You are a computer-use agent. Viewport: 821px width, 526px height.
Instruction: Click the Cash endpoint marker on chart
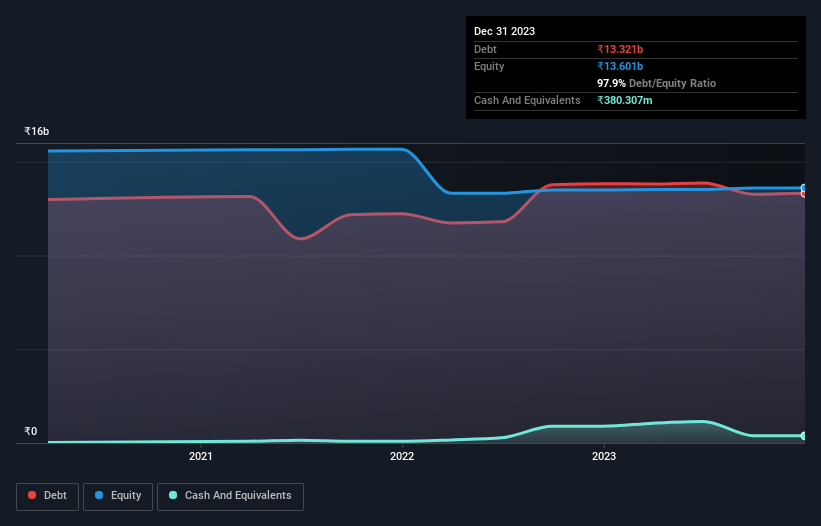(804, 435)
